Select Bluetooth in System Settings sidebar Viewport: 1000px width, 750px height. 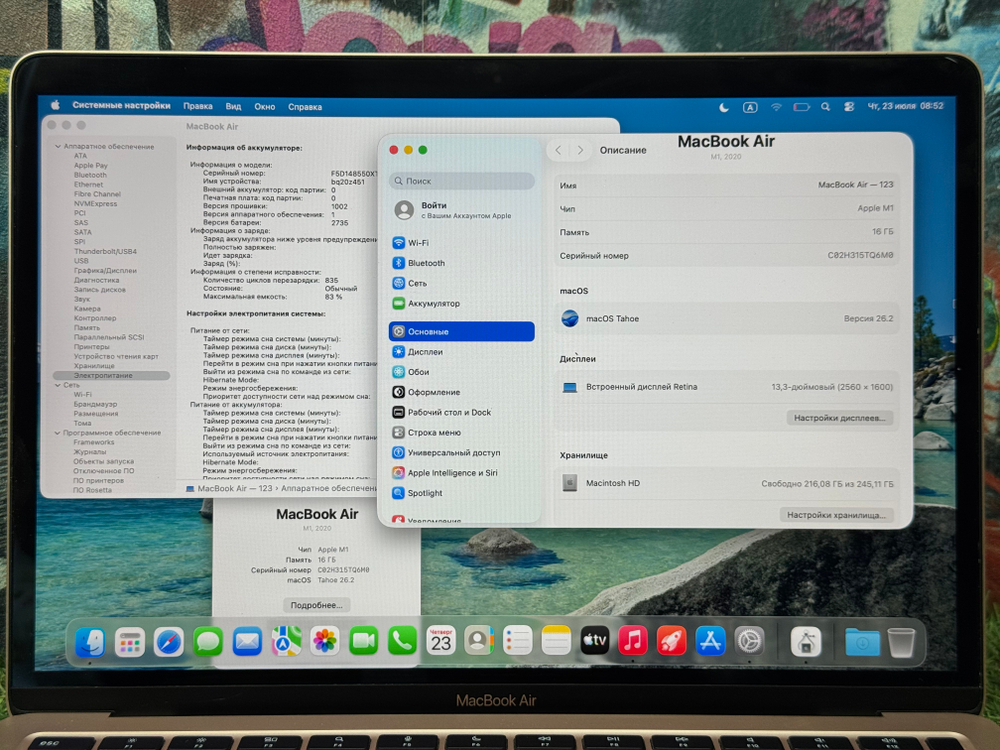pos(462,263)
